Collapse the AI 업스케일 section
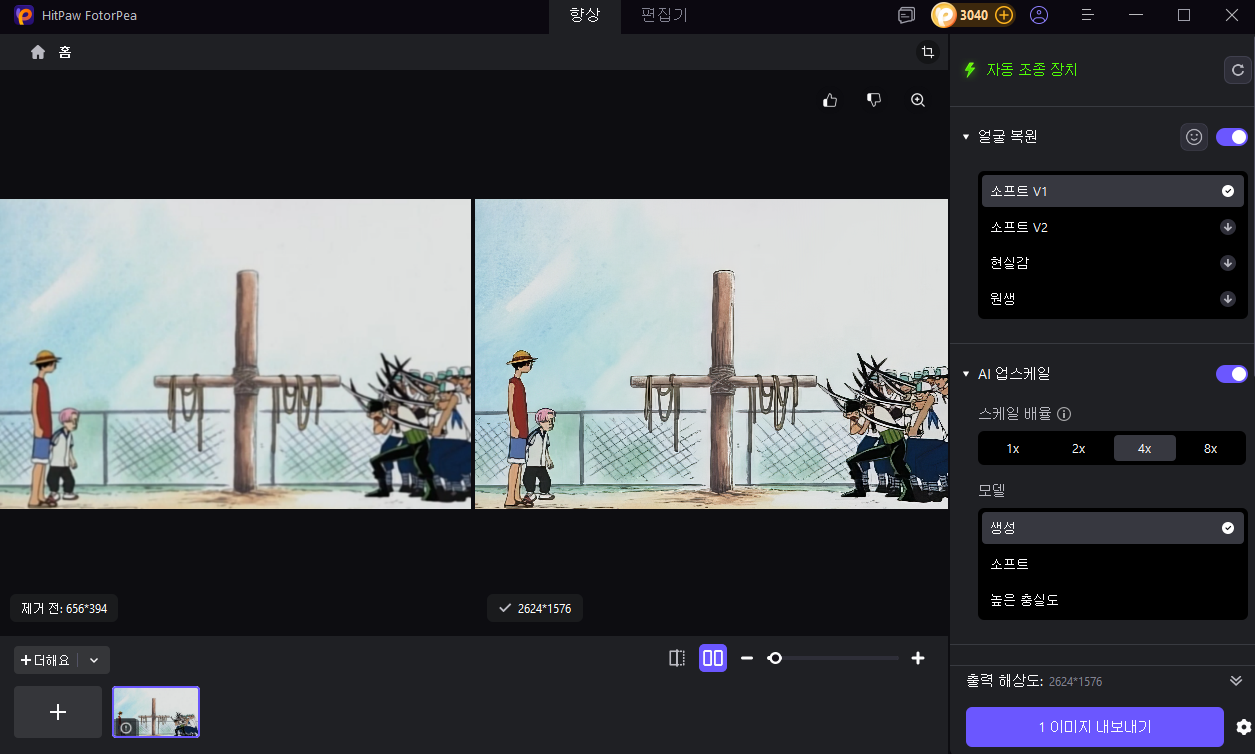This screenshot has height=754, width=1255. pos(966,374)
